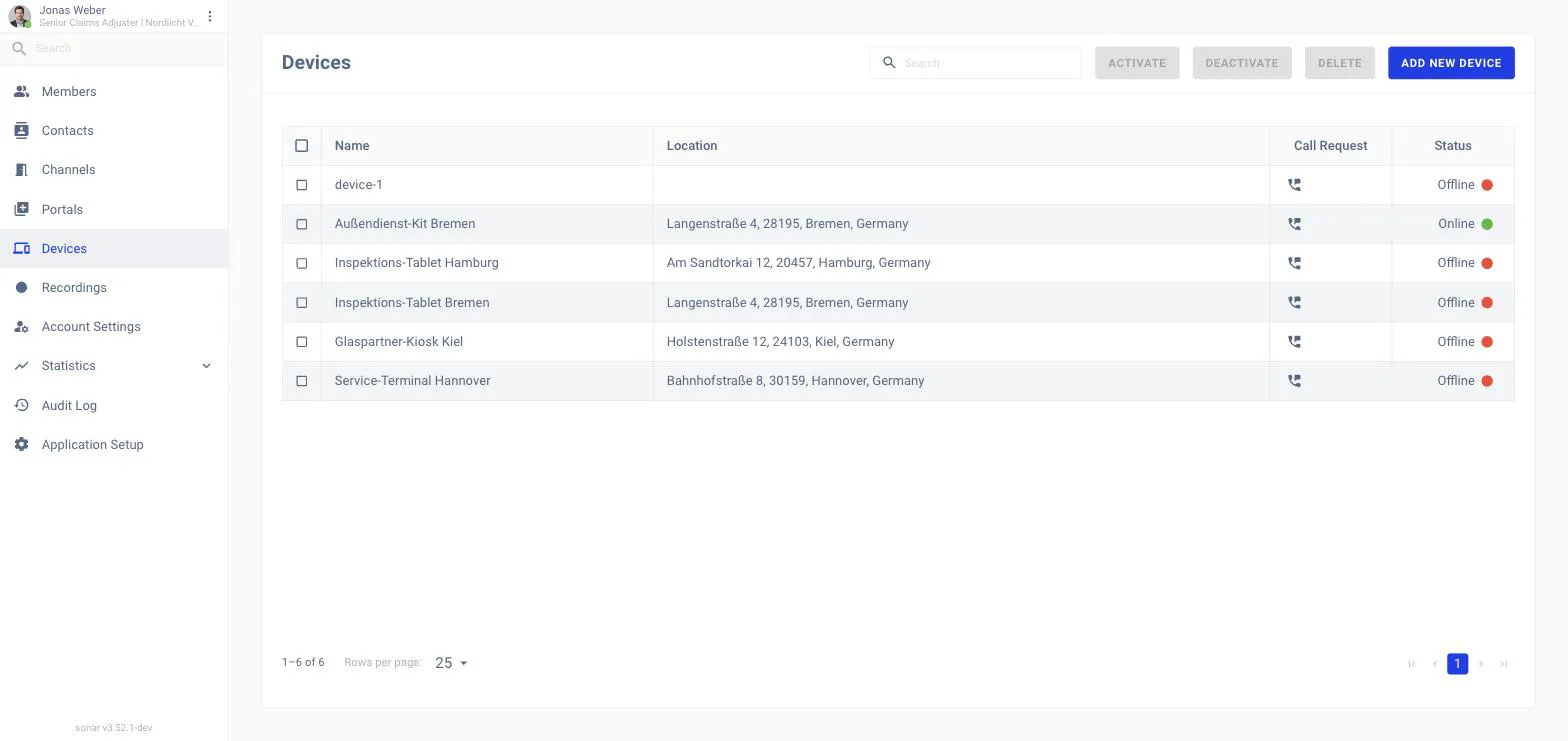
Task: Click the sidebar search field
Action: point(114,48)
